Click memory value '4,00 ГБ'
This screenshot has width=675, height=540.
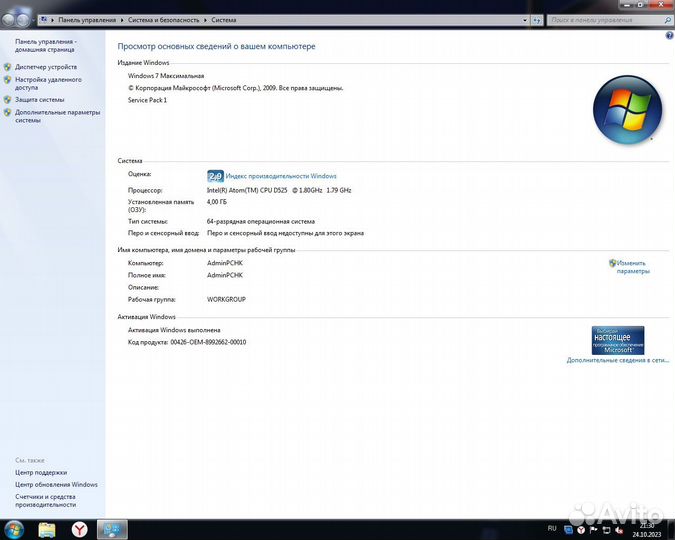[x=217, y=202]
